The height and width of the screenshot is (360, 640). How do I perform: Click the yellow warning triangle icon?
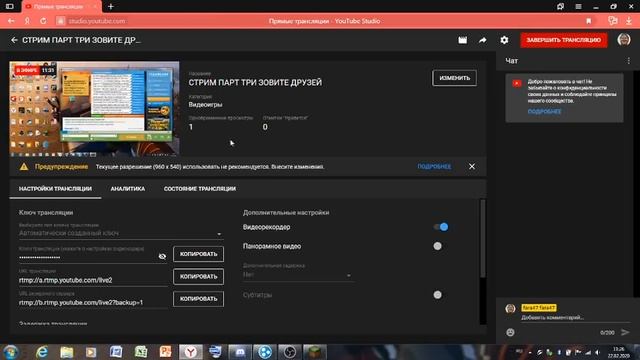click(24, 167)
